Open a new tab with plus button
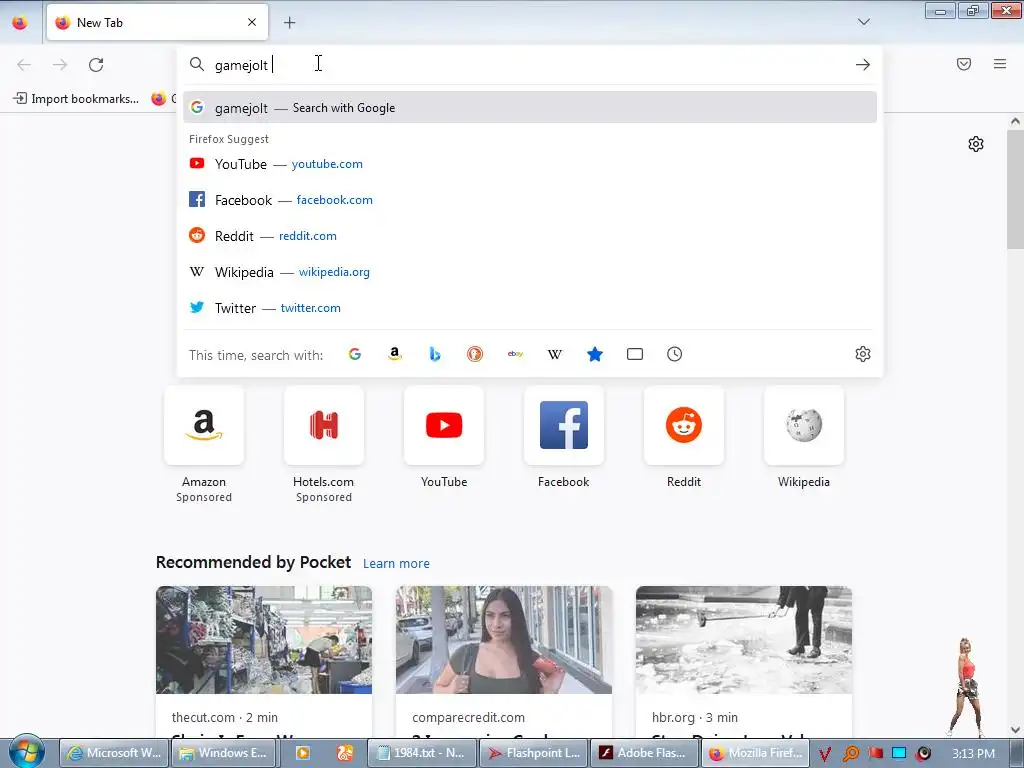 pyautogui.click(x=289, y=23)
